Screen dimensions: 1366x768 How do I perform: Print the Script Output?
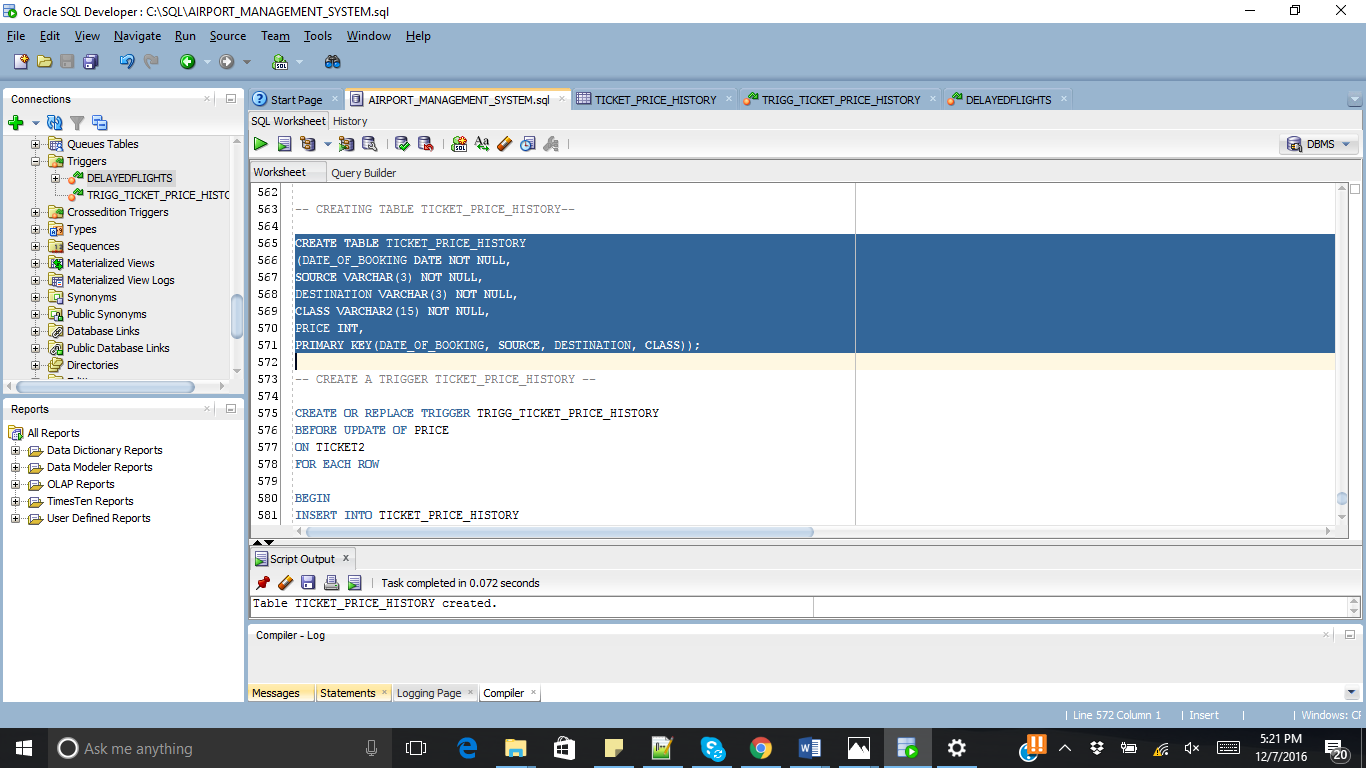331,583
